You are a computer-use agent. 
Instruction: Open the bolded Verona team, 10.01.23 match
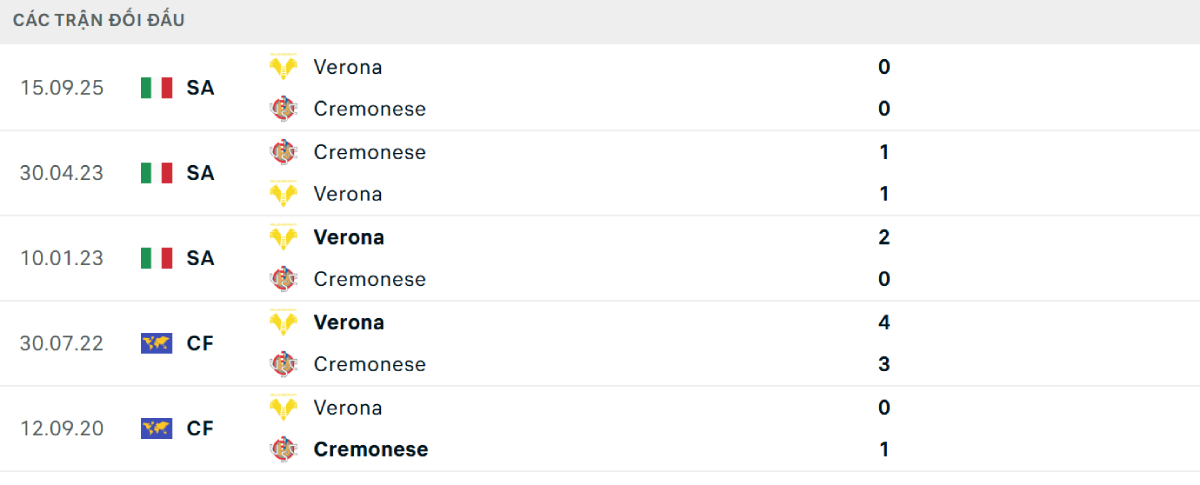pos(348,237)
